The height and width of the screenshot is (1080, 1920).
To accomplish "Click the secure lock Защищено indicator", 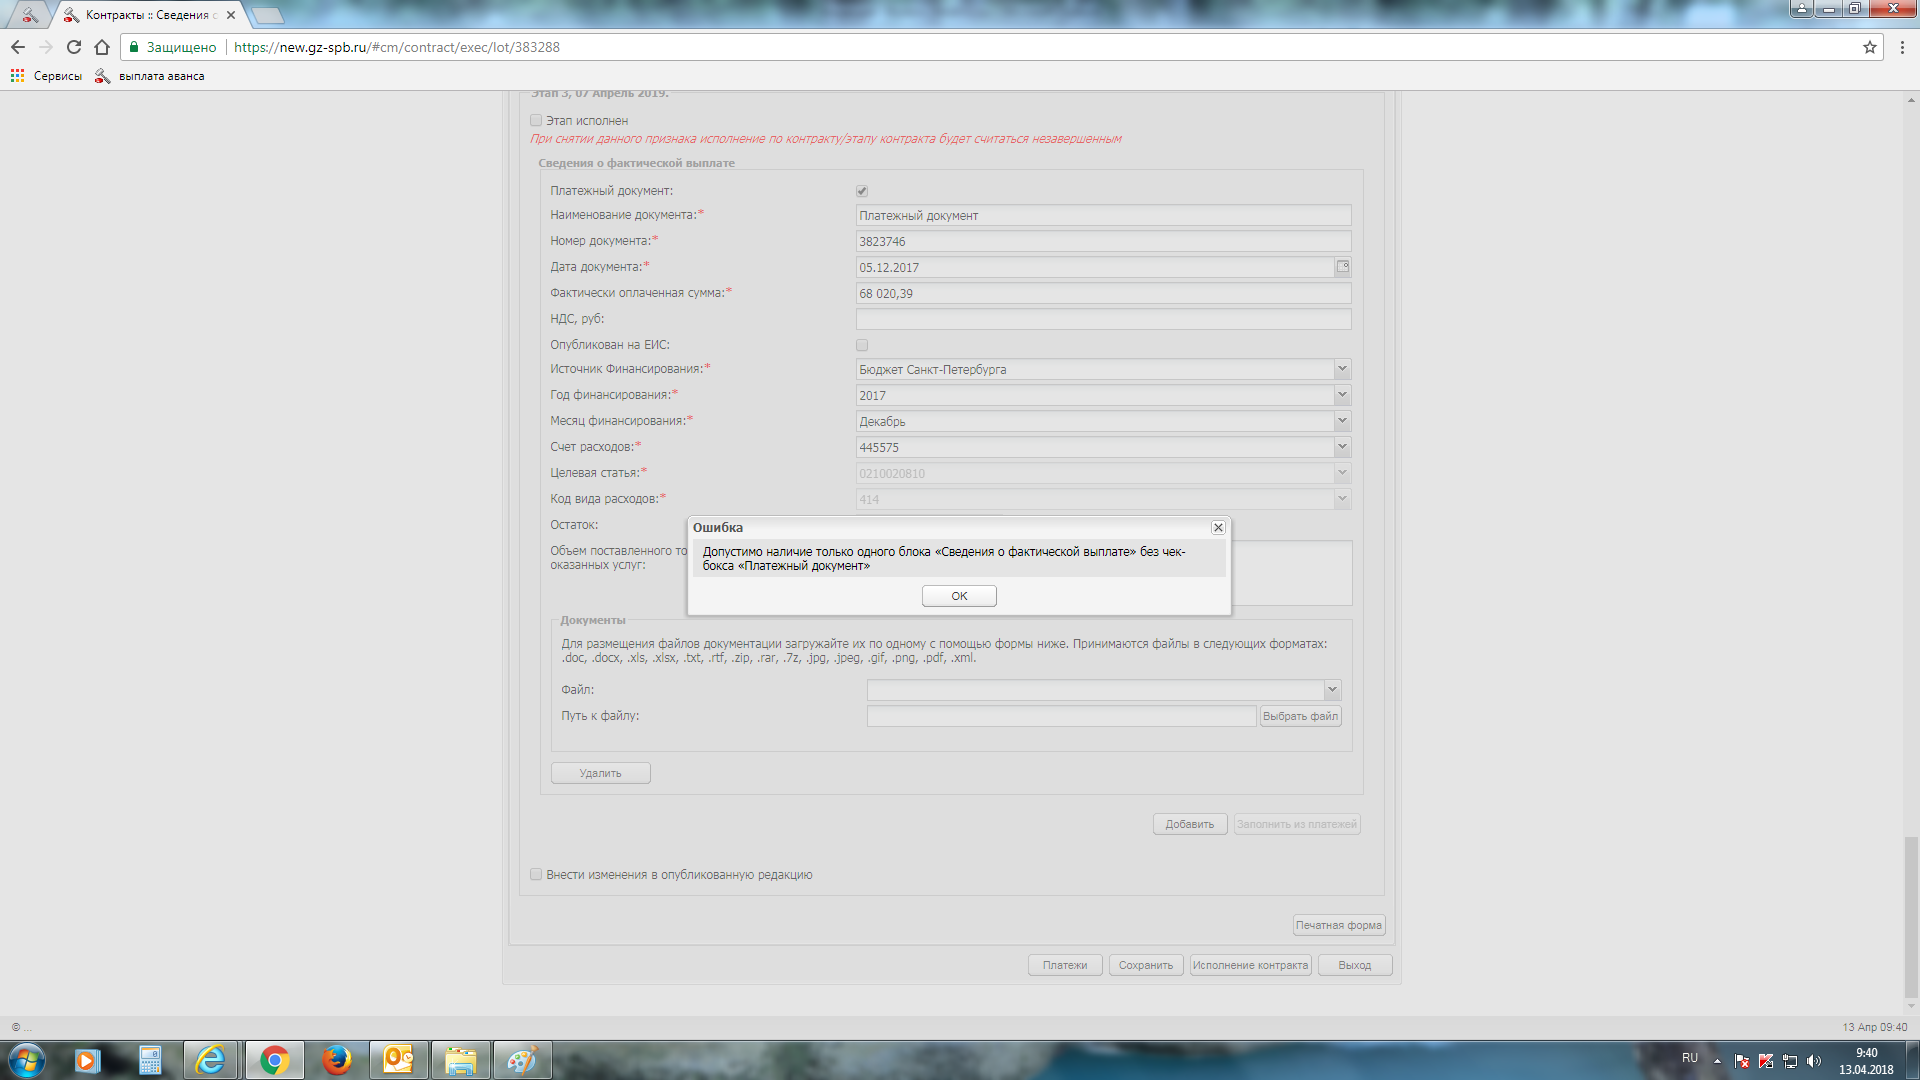I will point(173,47).
